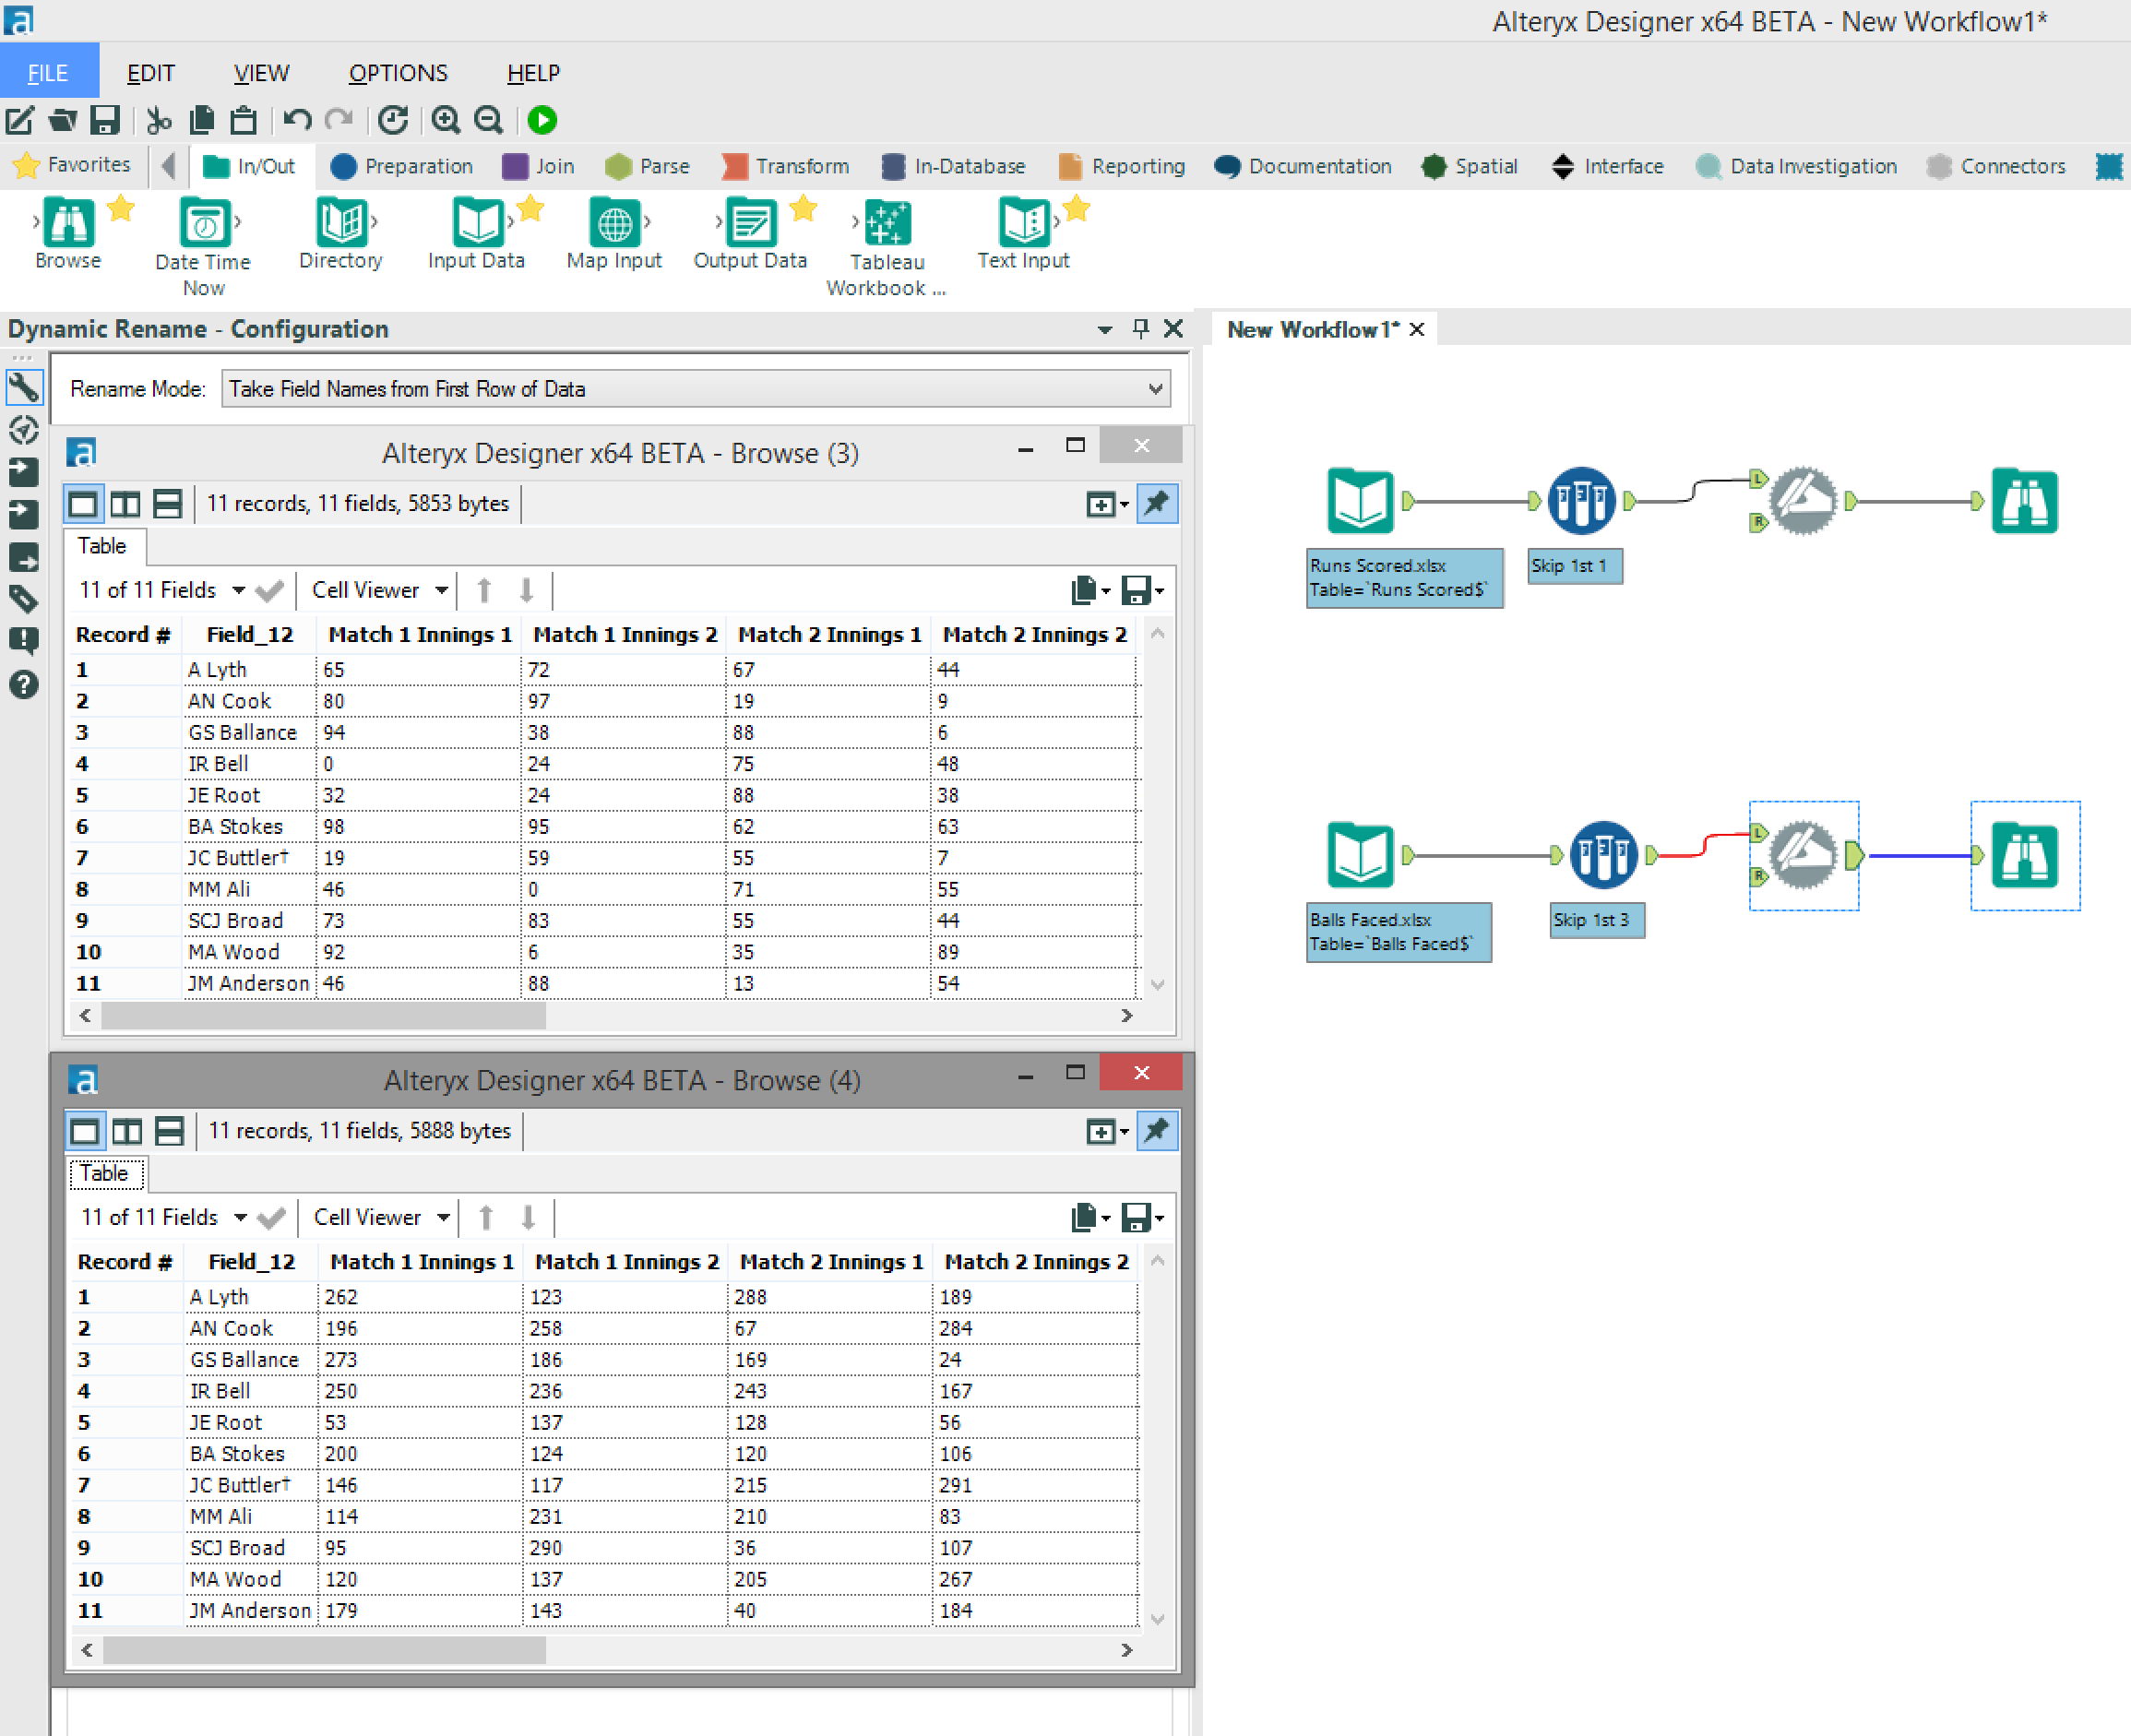Click the Refresh icon in toolbar
2131x1736 pixels.
pos(393,120)
